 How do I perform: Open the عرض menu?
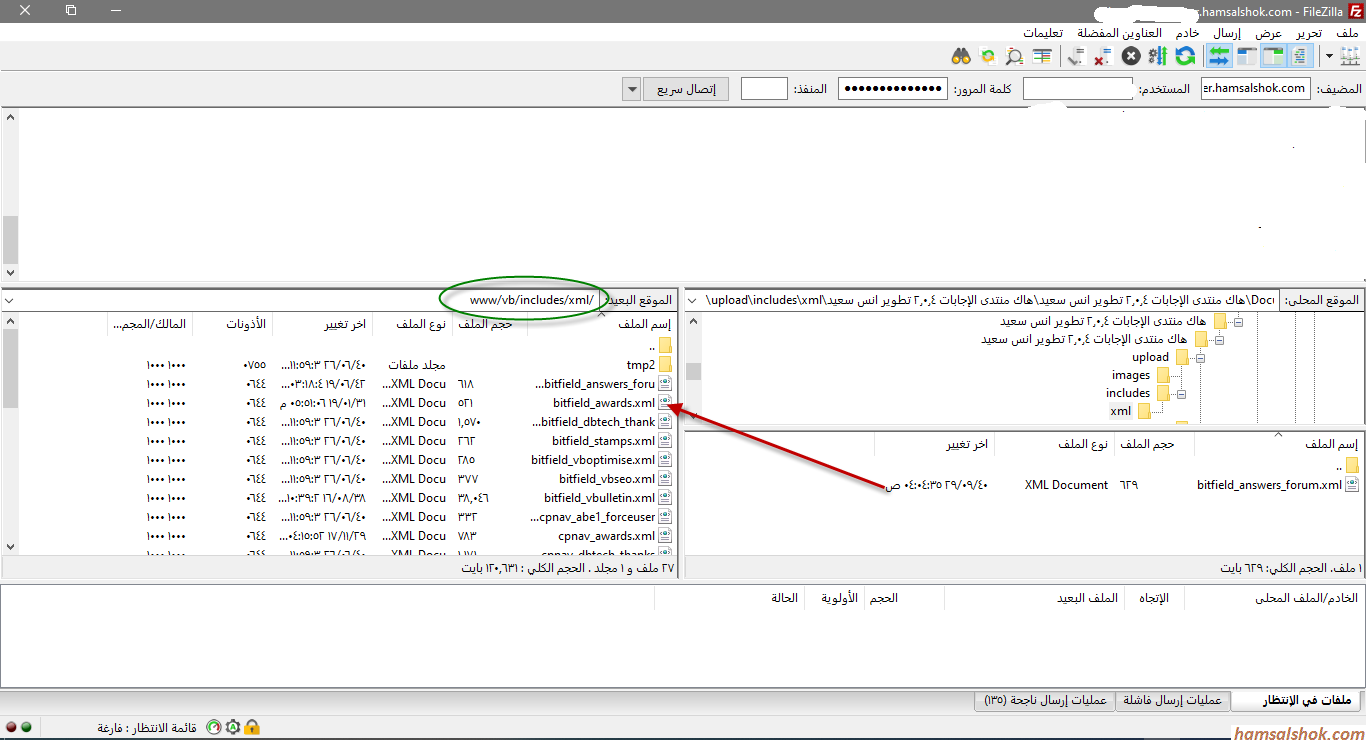[1269, 33]
